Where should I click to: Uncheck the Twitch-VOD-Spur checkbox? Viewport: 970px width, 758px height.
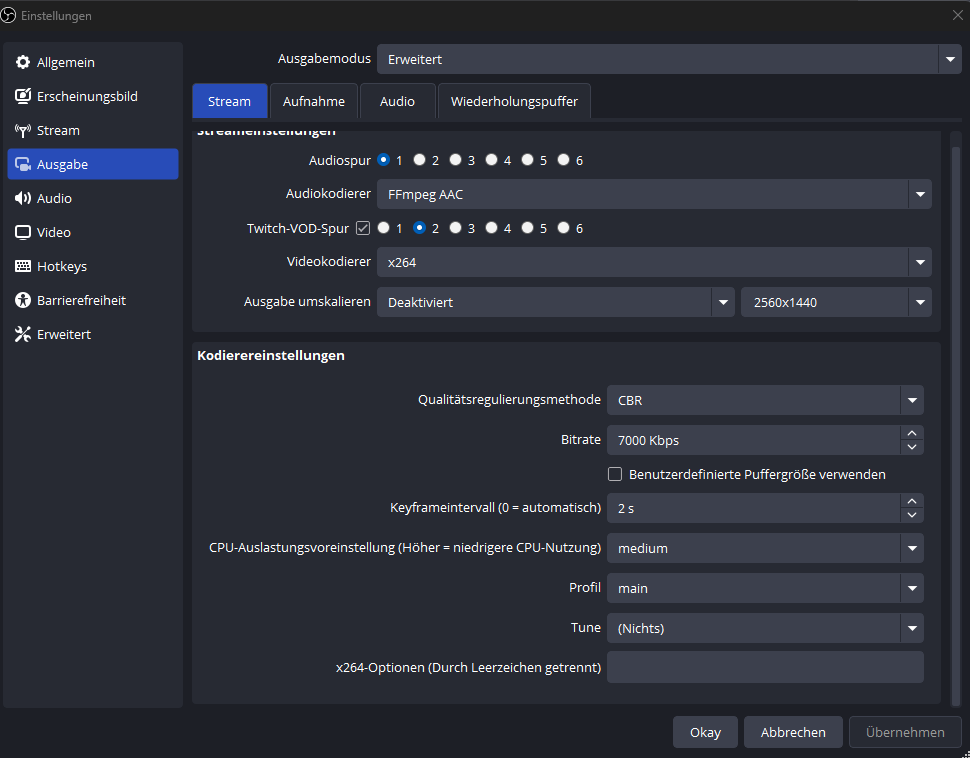click(363, 228)
